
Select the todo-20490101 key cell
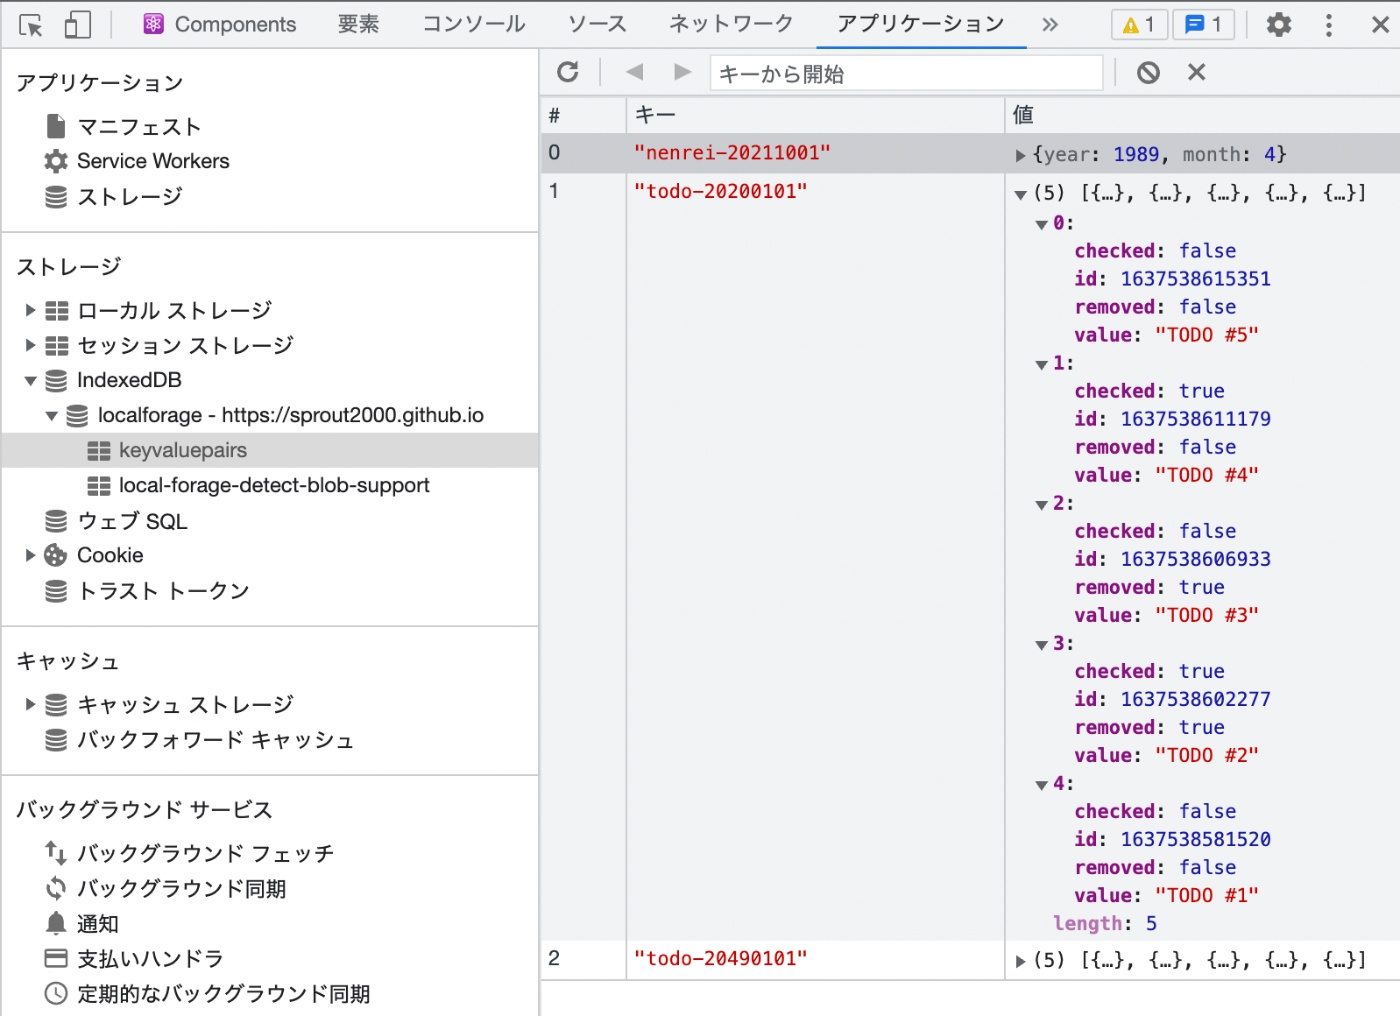pos(720,959)
